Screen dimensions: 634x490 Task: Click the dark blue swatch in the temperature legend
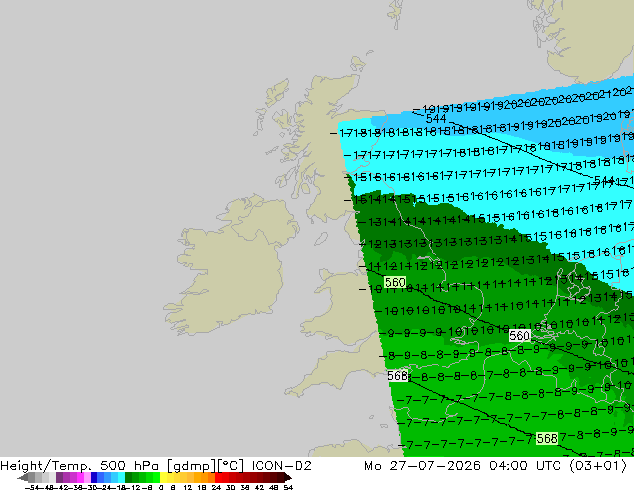click(x=94, y=477)
